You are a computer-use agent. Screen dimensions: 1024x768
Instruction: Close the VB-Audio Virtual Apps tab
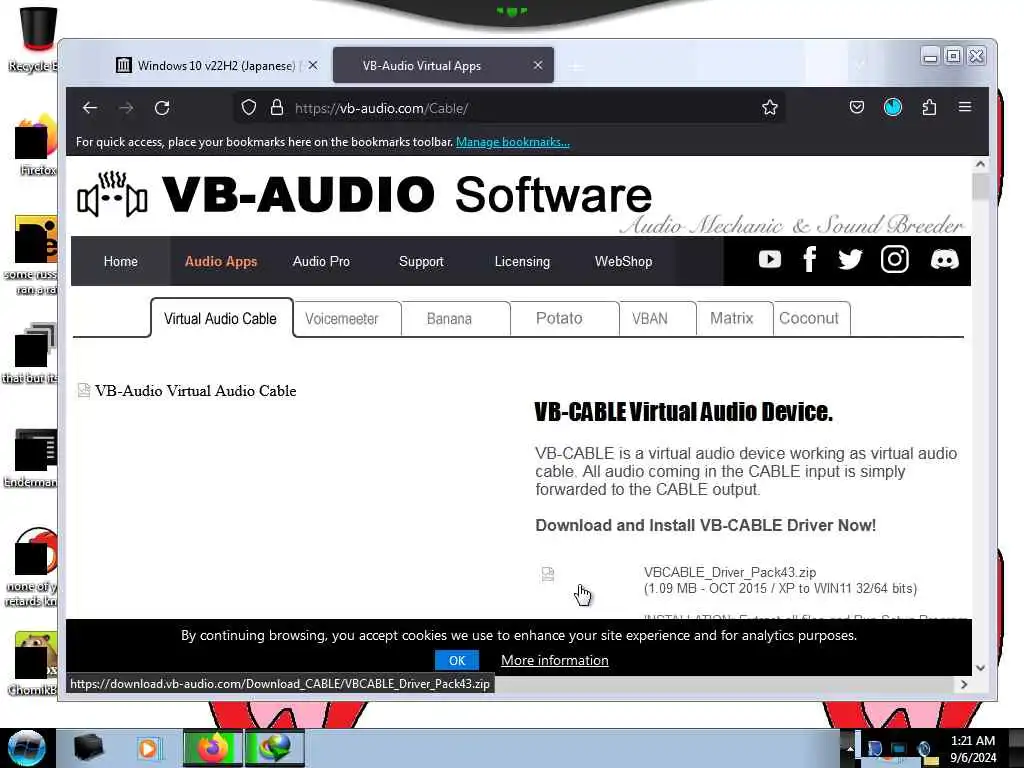537,65
